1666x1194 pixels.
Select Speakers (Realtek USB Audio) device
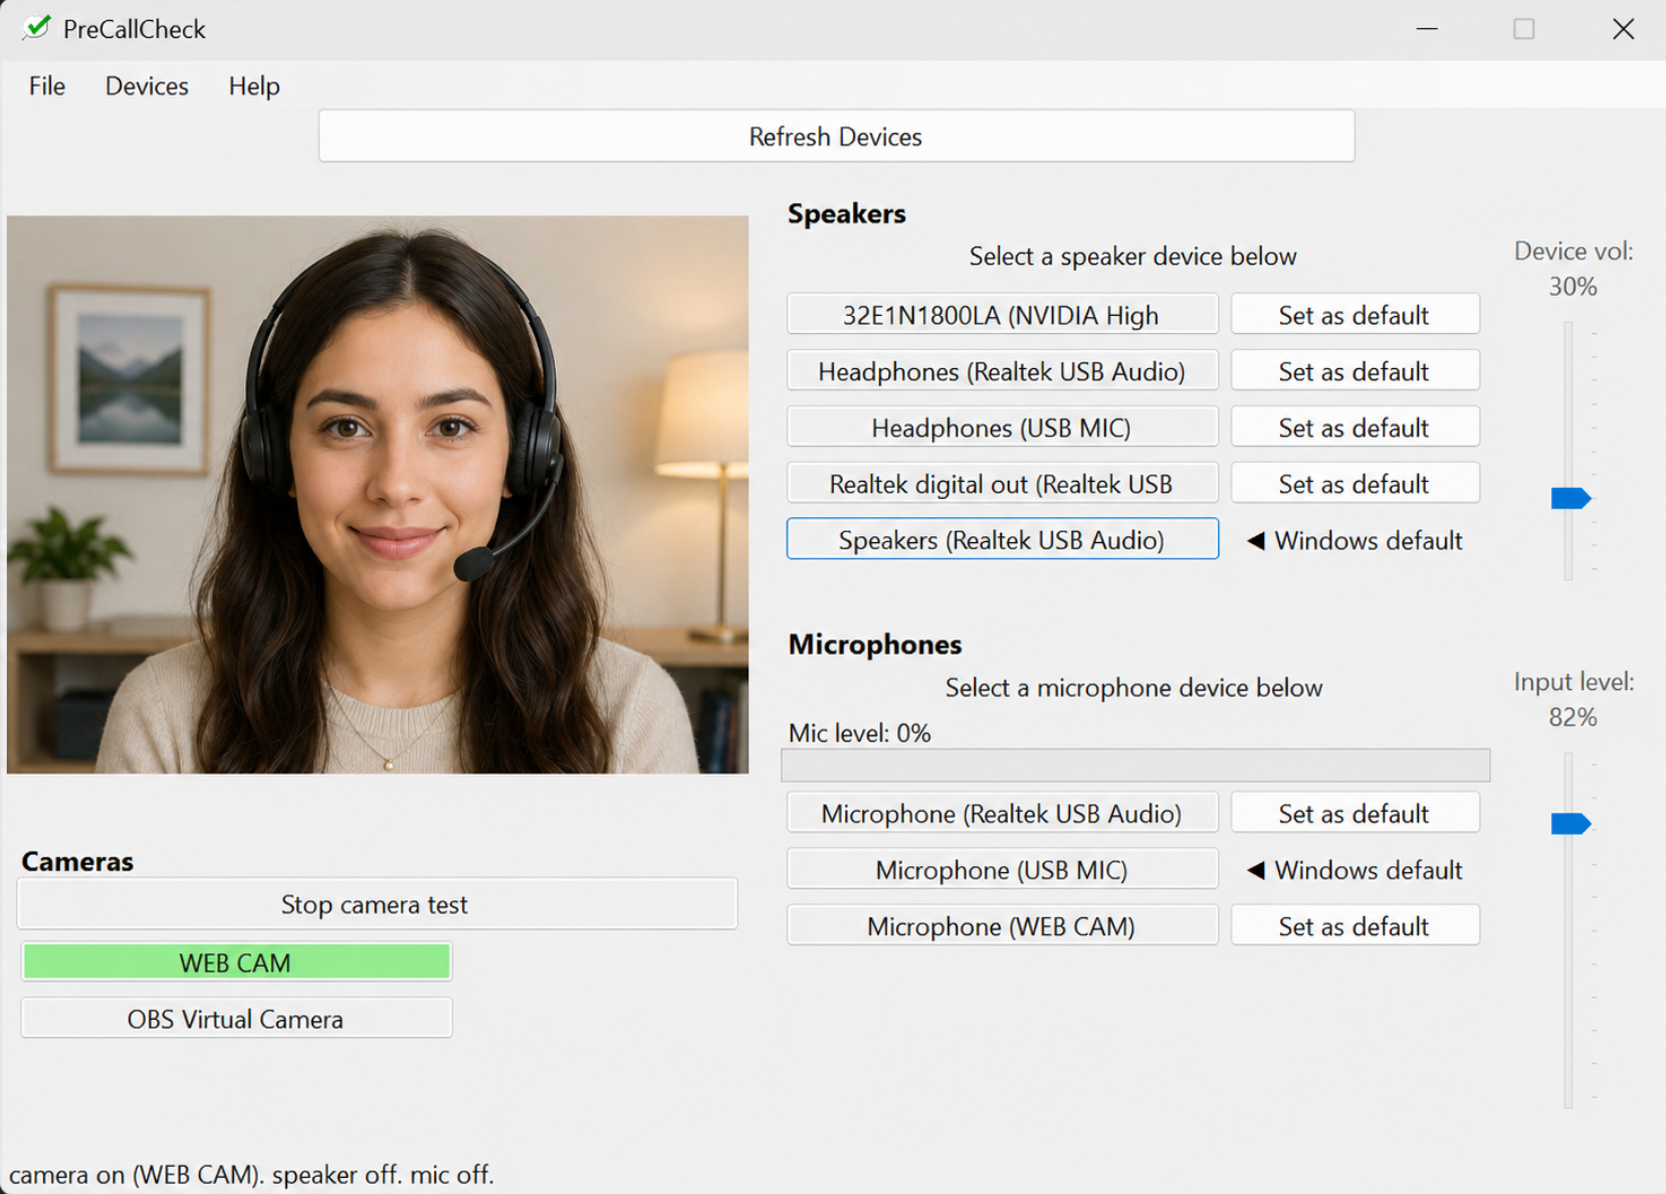coord(1002,540)
